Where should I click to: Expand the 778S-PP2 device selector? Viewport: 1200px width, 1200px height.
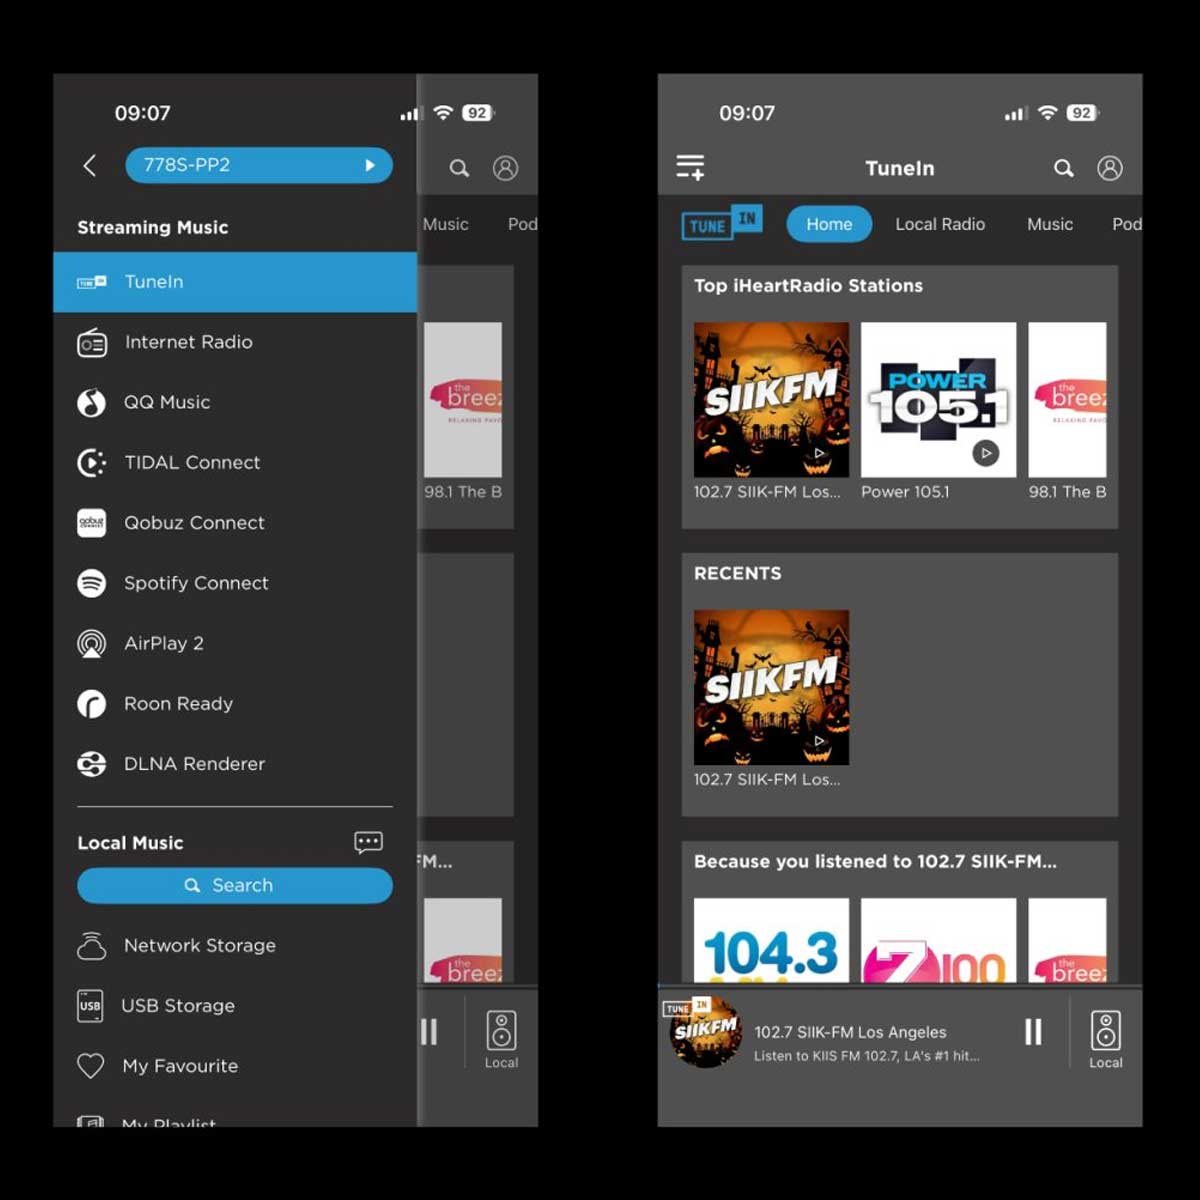[x=258, y=165]
